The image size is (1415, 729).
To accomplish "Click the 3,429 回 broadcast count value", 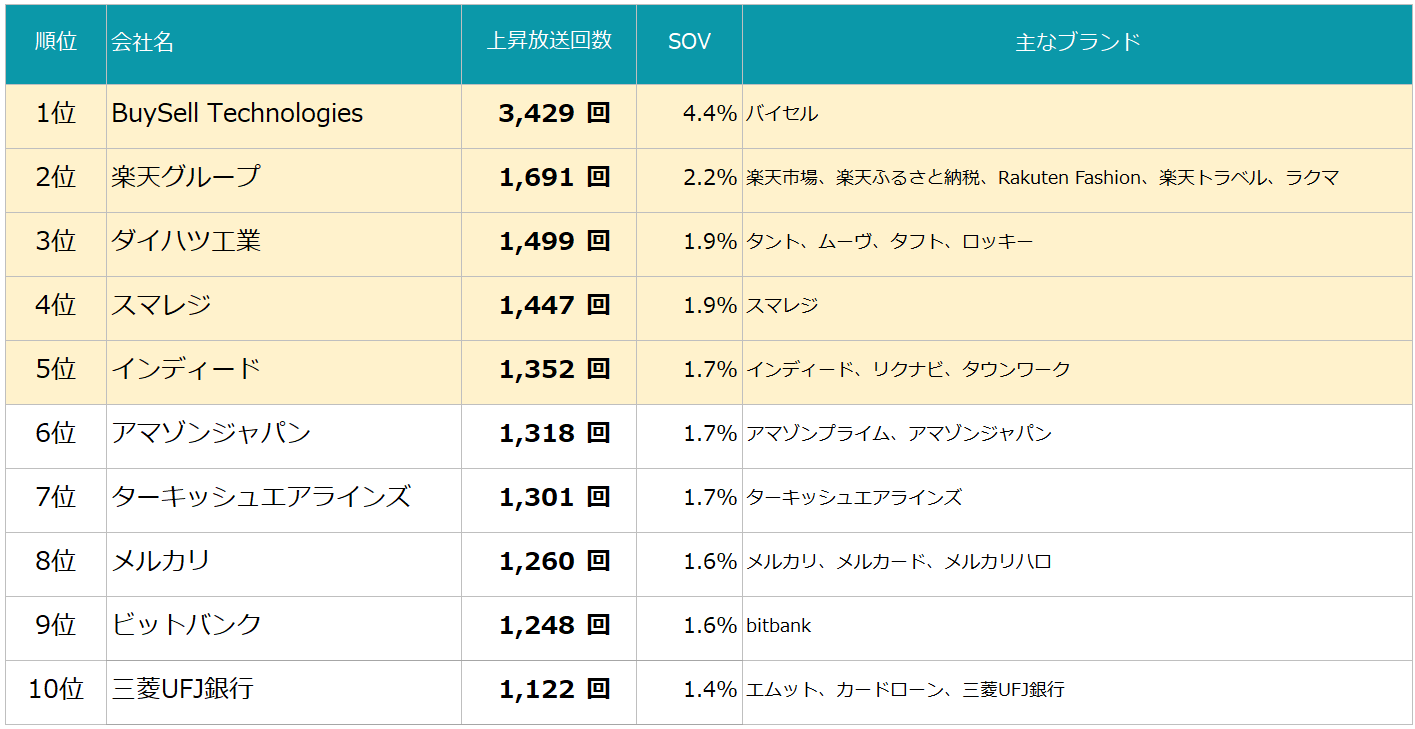I will 553,113.
